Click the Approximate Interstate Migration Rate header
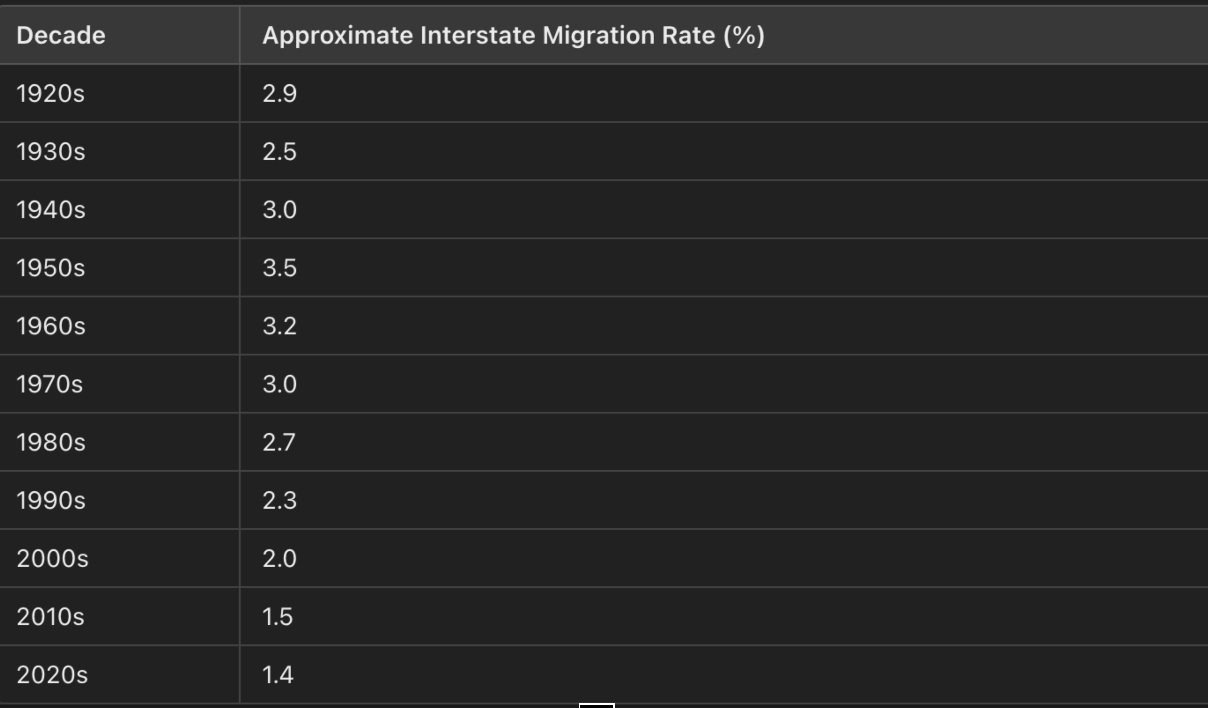The image size is (1208, 708). coord(513,36)
